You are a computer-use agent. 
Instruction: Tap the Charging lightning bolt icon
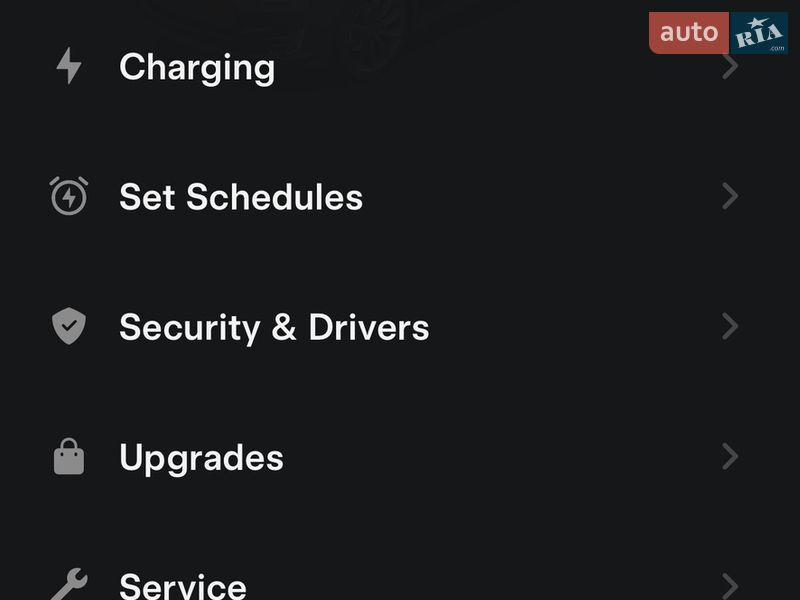click(69, 66)
